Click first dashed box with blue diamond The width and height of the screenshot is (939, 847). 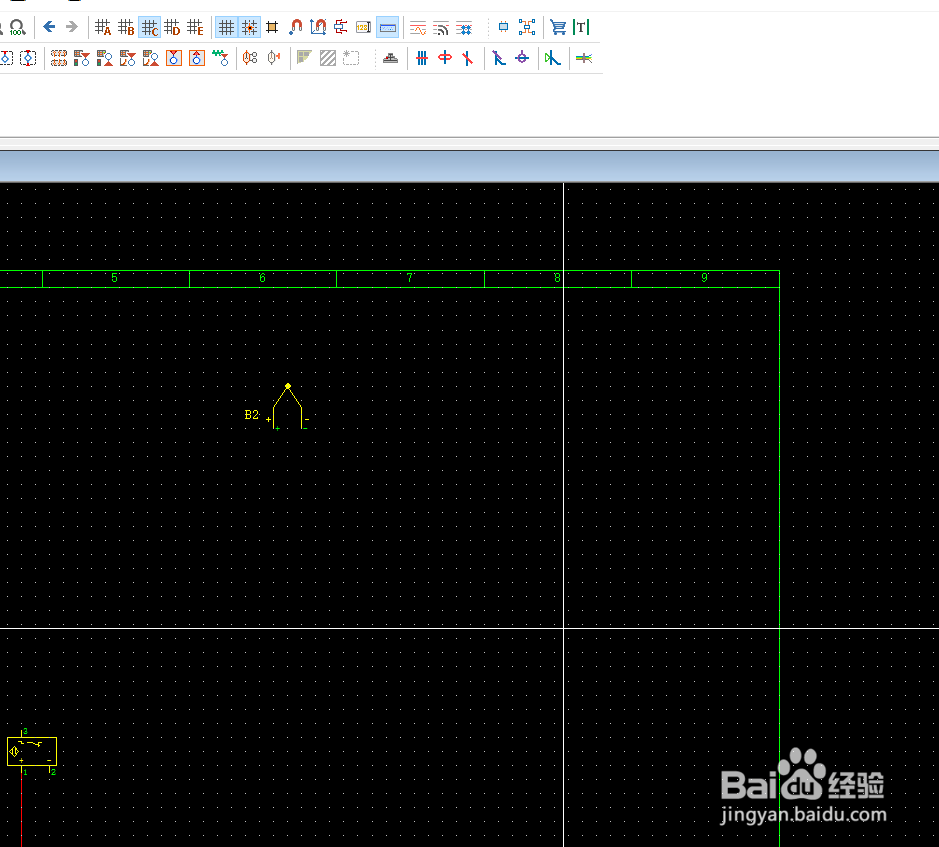(6, 58)
